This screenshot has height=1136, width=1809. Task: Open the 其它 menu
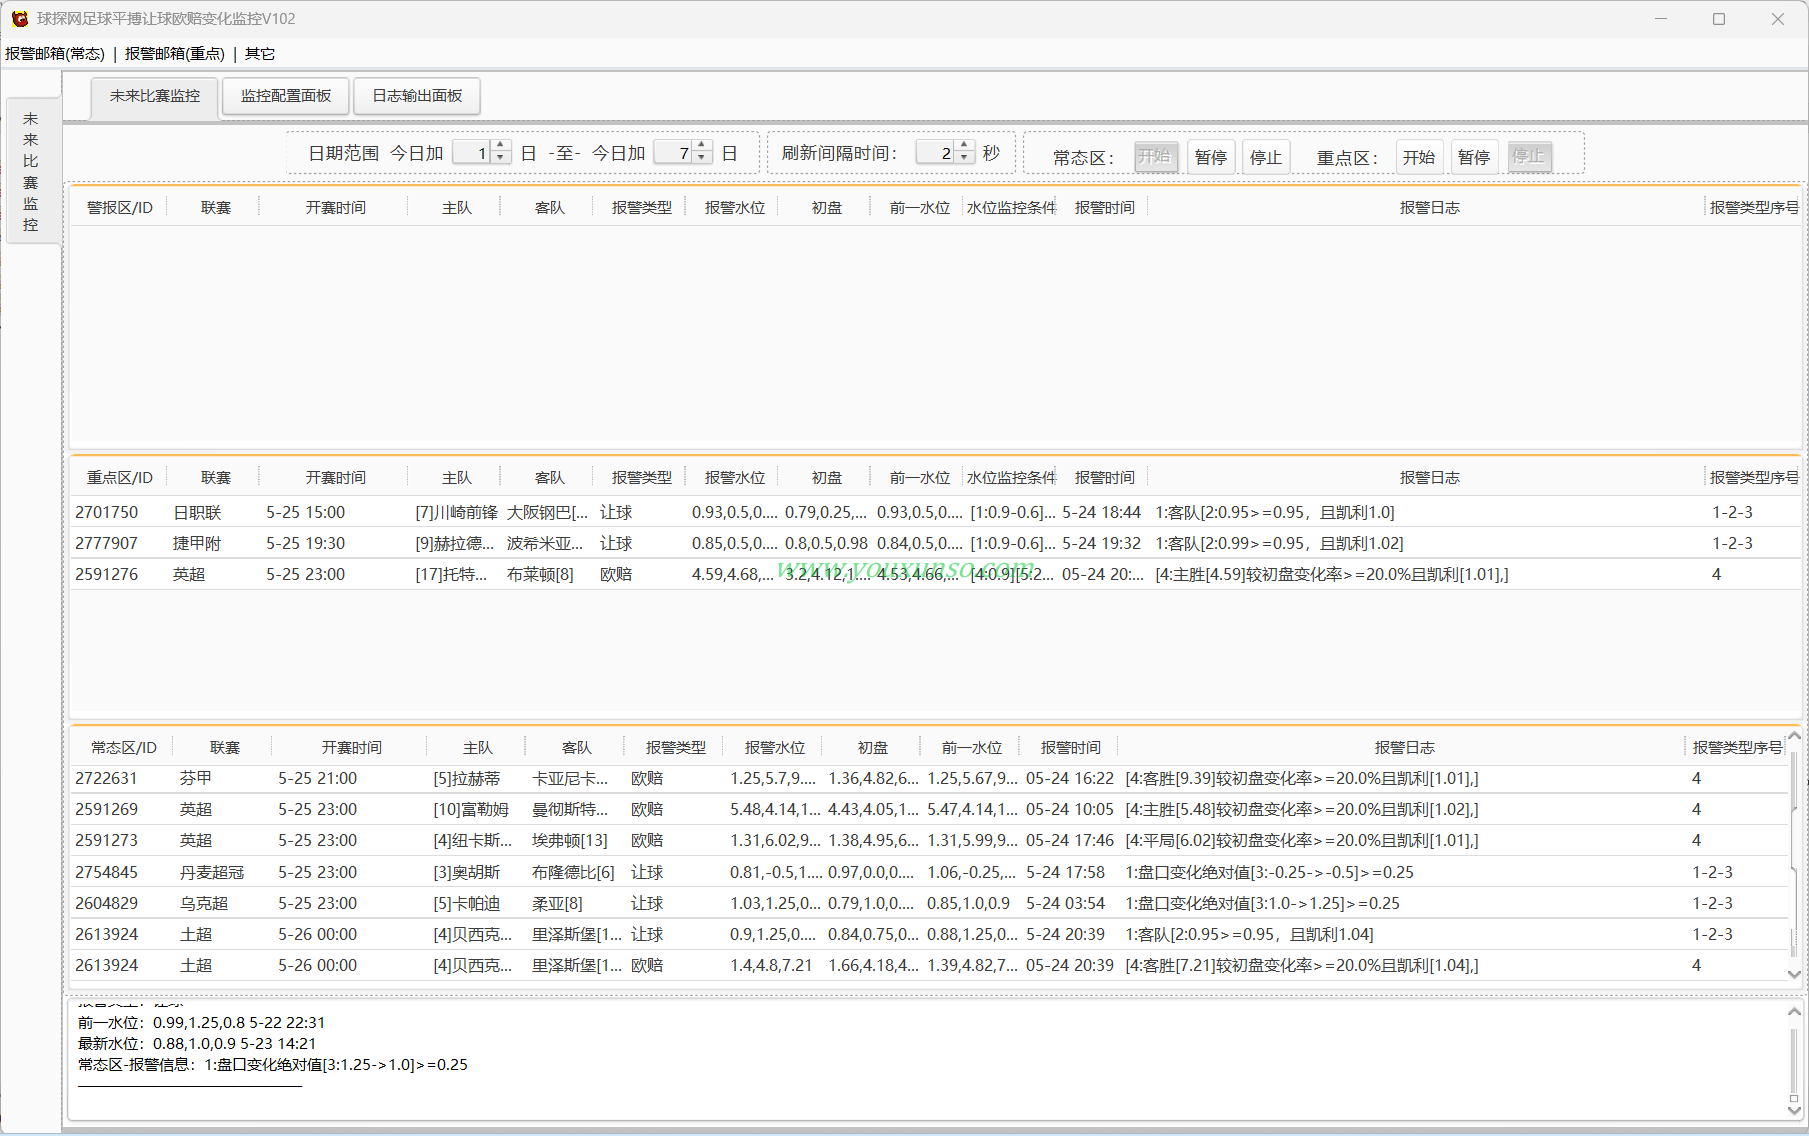(259, 54)
